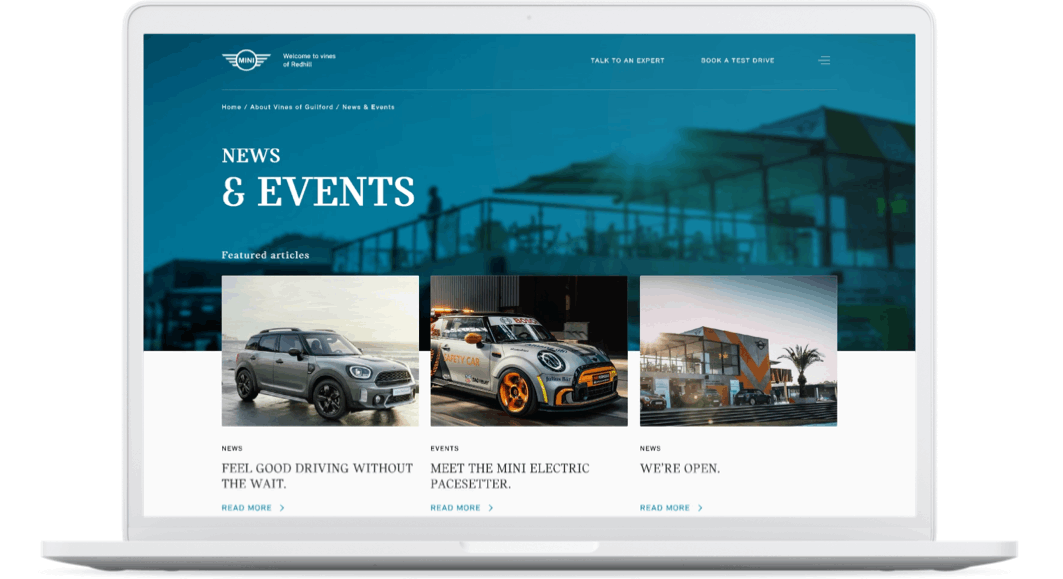
Task: Open Meet the MINI Electric Pacesetter headline
Action: point(510,476)
